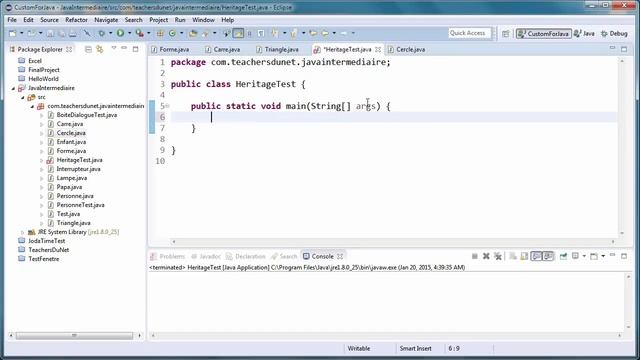This screenshot has height=360, width=640.
Task: Click Next Annotation toolbar icon
Action: 275,33
